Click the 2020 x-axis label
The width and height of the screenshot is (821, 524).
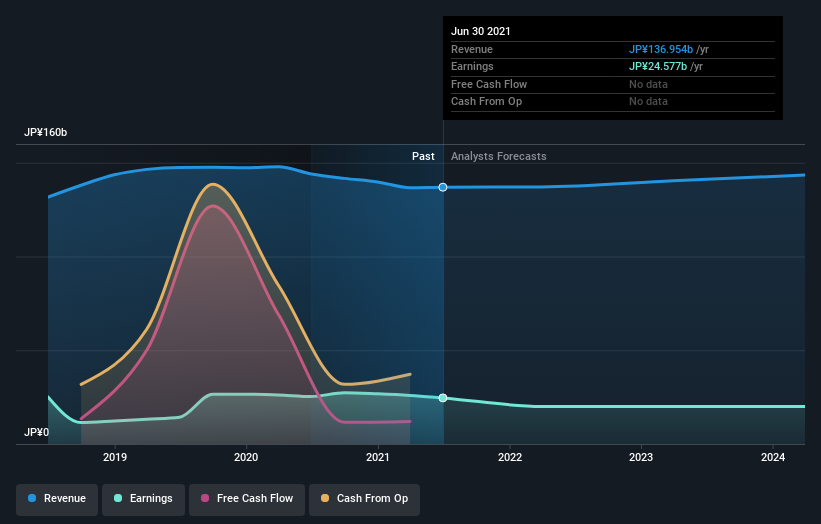(246, 458)
